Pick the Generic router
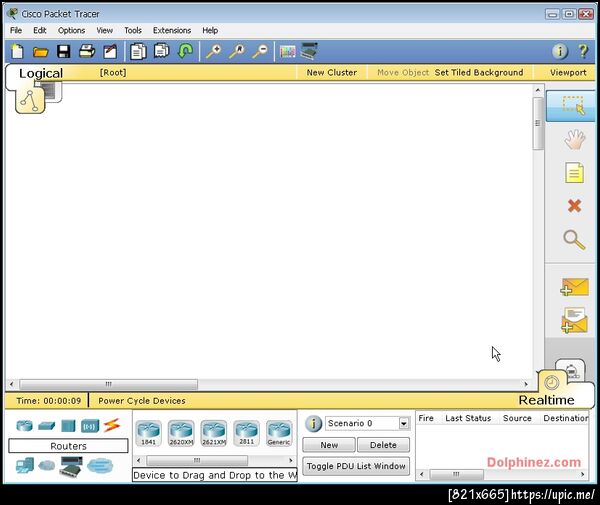This screenshot has width=600, height=505. (x=279, y=433)
